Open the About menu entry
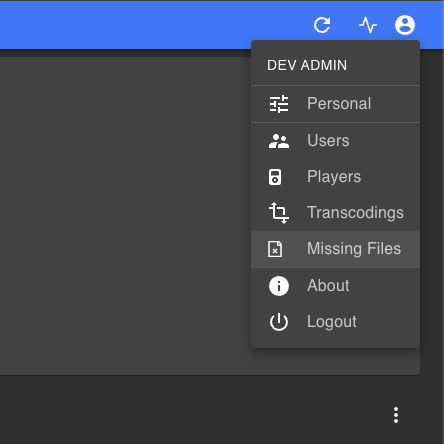 coord(335,286)
